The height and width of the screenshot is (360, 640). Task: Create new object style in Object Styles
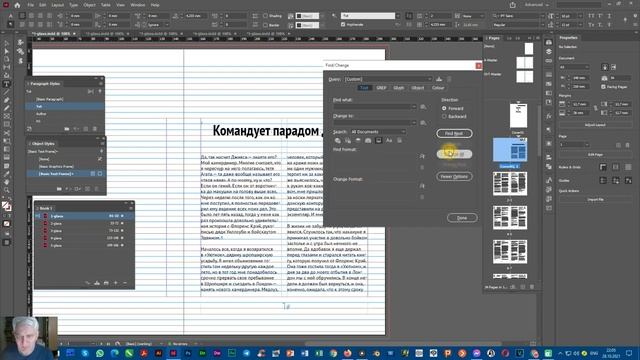click(87, 189)
